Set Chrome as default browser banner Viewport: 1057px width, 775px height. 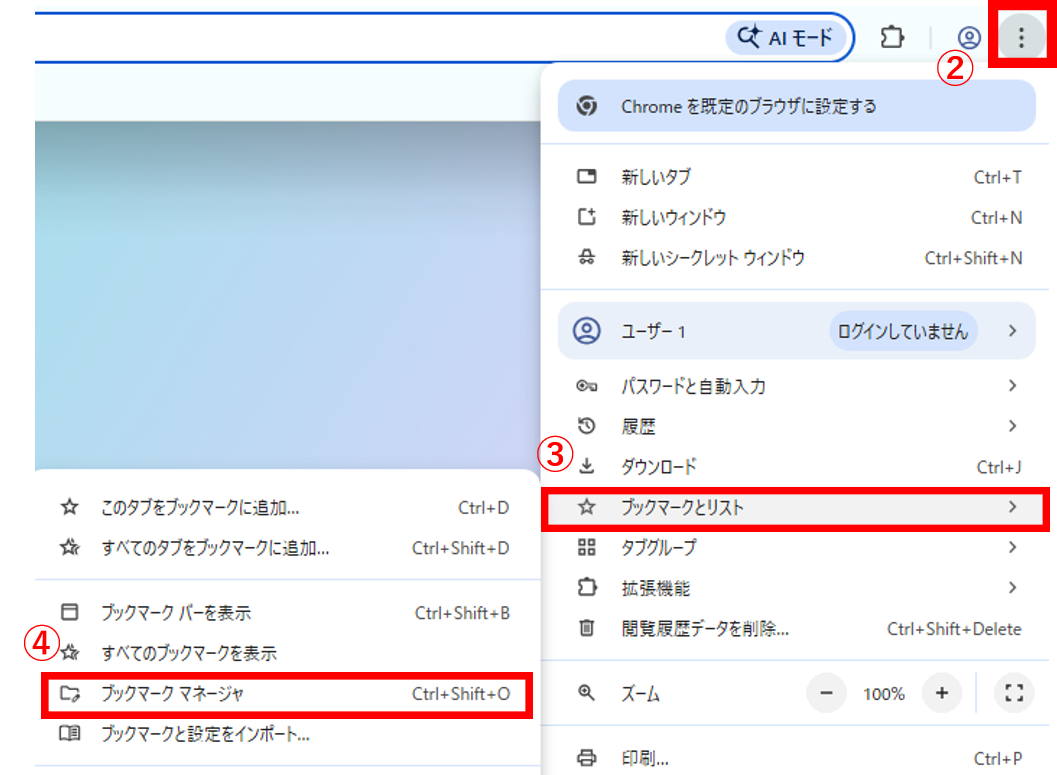tap(796, 106)
